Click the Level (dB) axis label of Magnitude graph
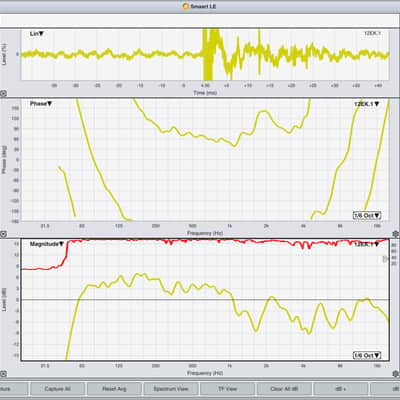The width and height of the screenshot is (400, 400). point(4,300)
